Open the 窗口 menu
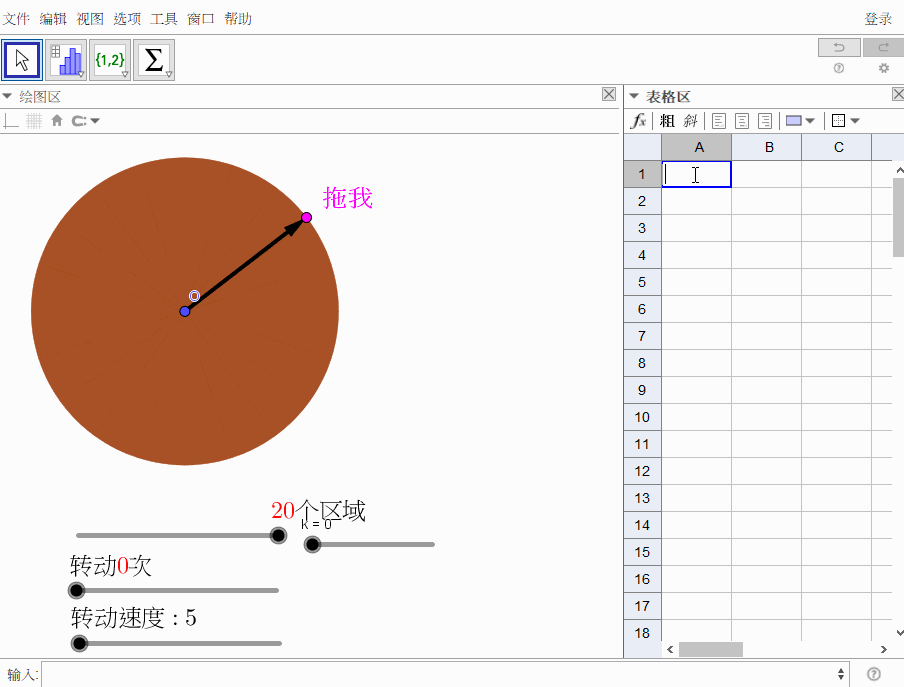The height and width of the screenshot is (687, 904). (201, 19)
